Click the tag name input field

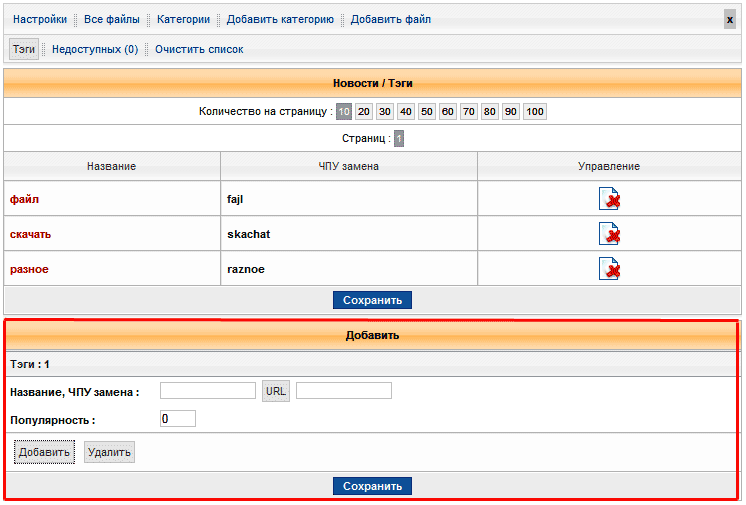[208, 391]
